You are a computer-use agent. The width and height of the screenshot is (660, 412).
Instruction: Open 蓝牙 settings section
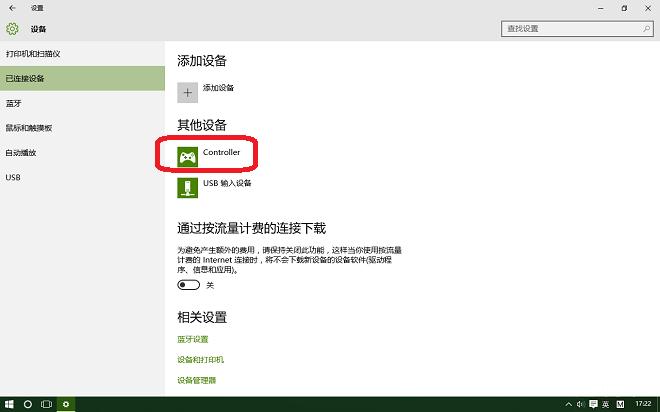pyautogui.click(x=82, y=103)
